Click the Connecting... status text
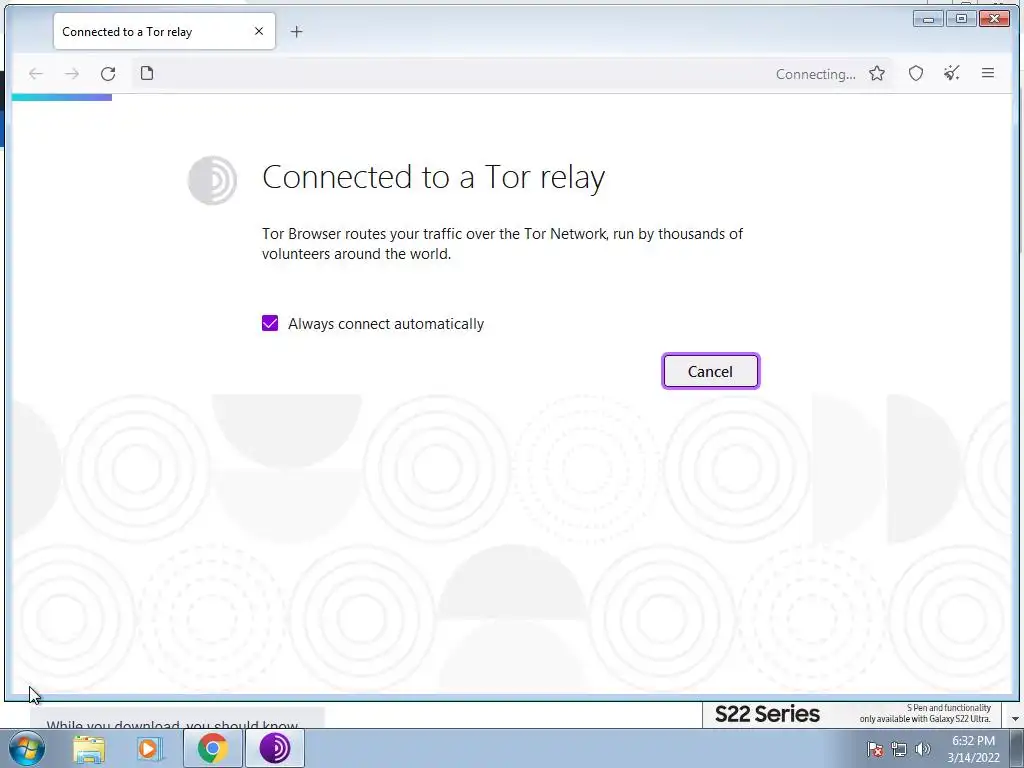 [816, 74]
